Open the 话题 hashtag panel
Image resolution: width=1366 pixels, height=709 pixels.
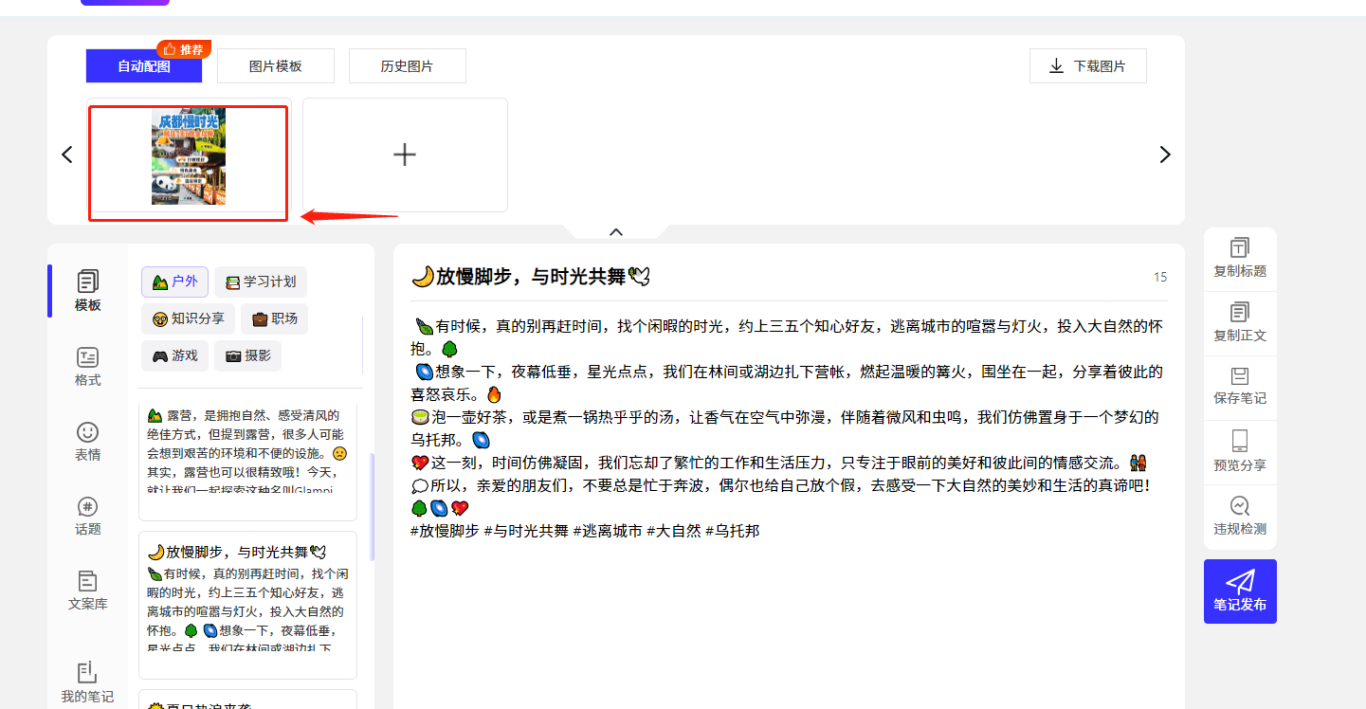[x=88, y=515]
